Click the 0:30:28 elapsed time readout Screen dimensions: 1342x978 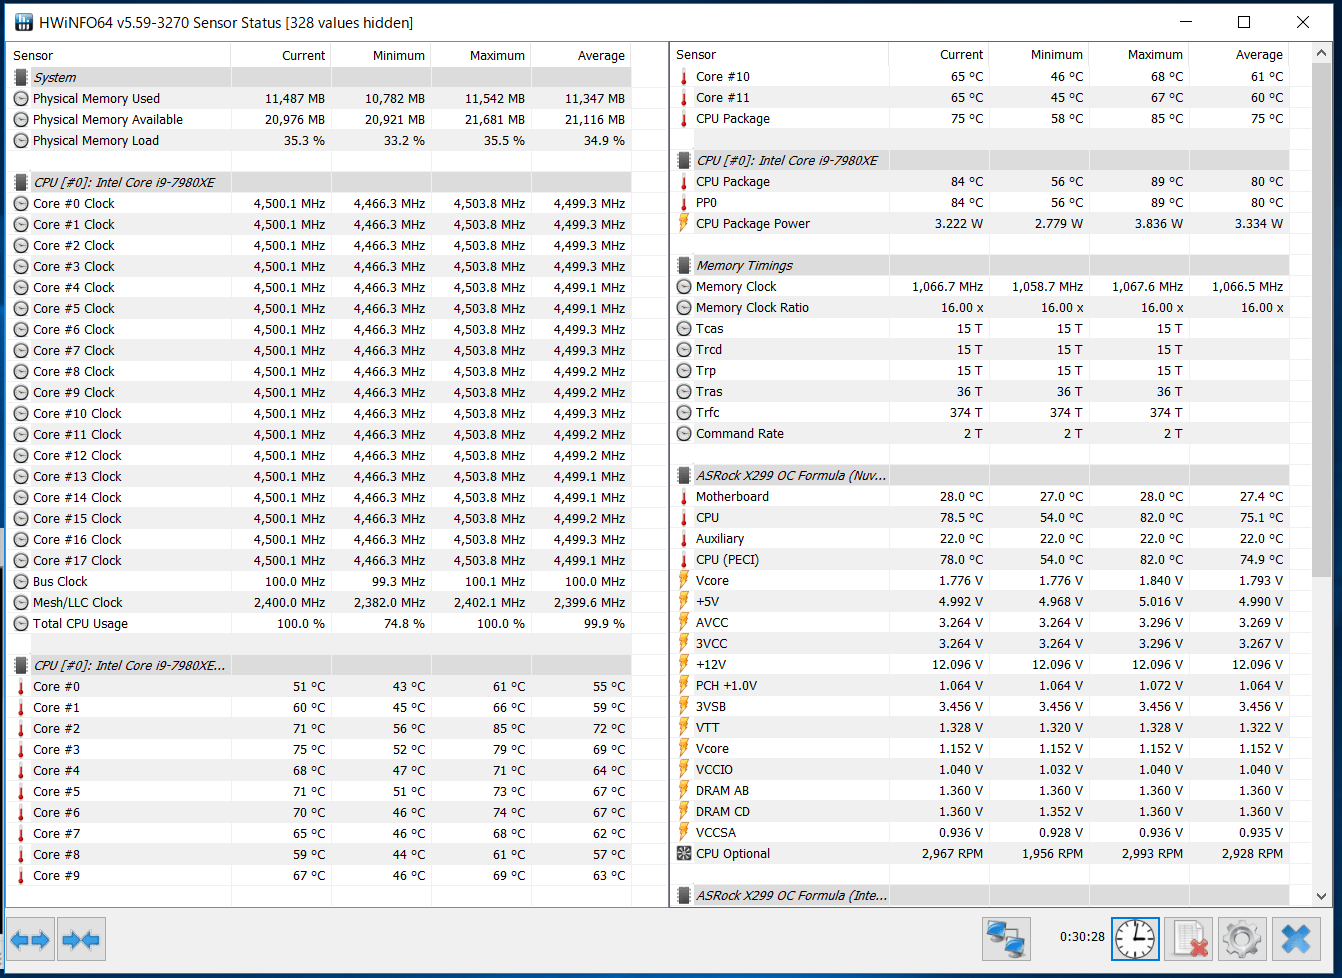[1082, 937]
